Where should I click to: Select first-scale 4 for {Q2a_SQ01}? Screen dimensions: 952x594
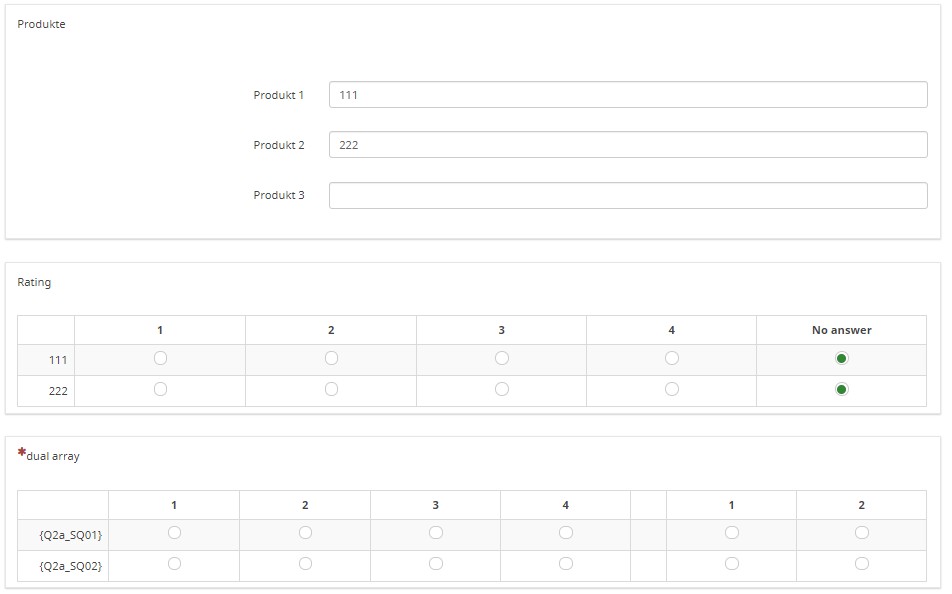coord(566,533)
